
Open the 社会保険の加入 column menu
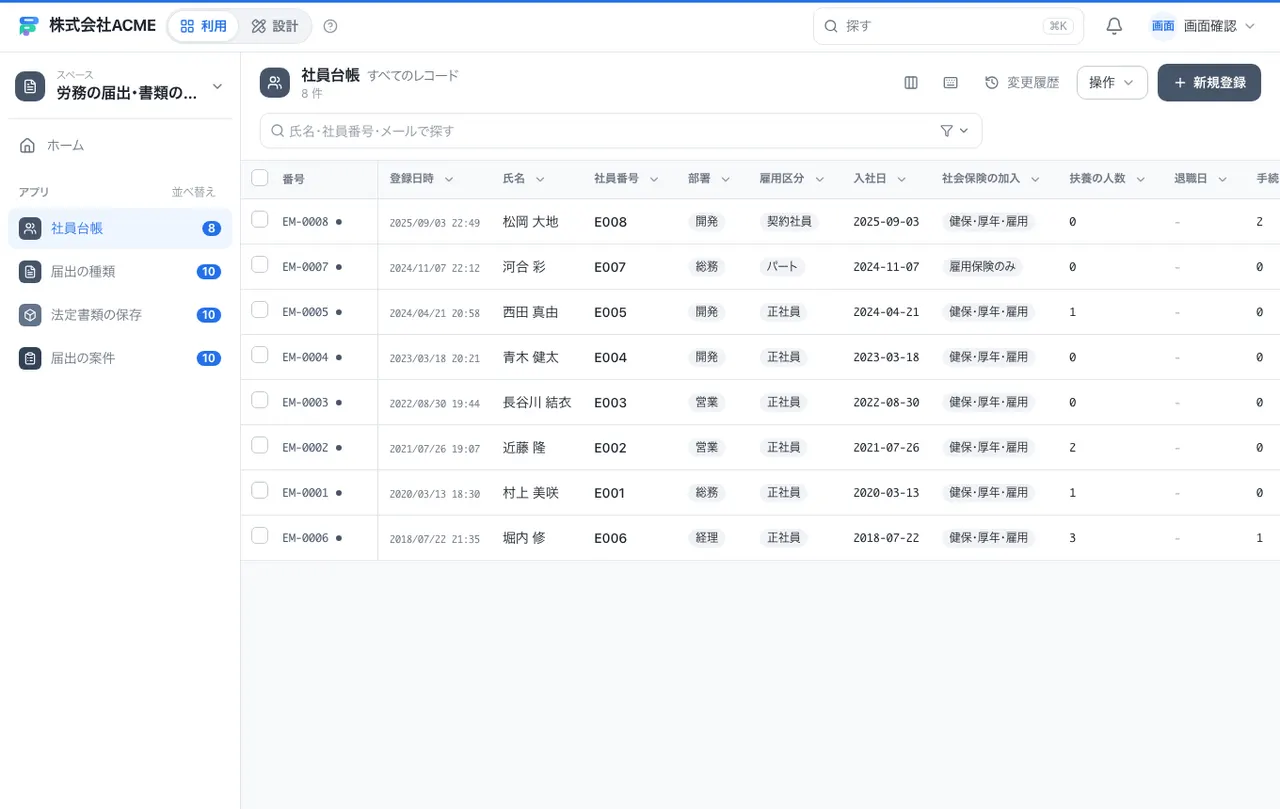tap(1035, 179)
